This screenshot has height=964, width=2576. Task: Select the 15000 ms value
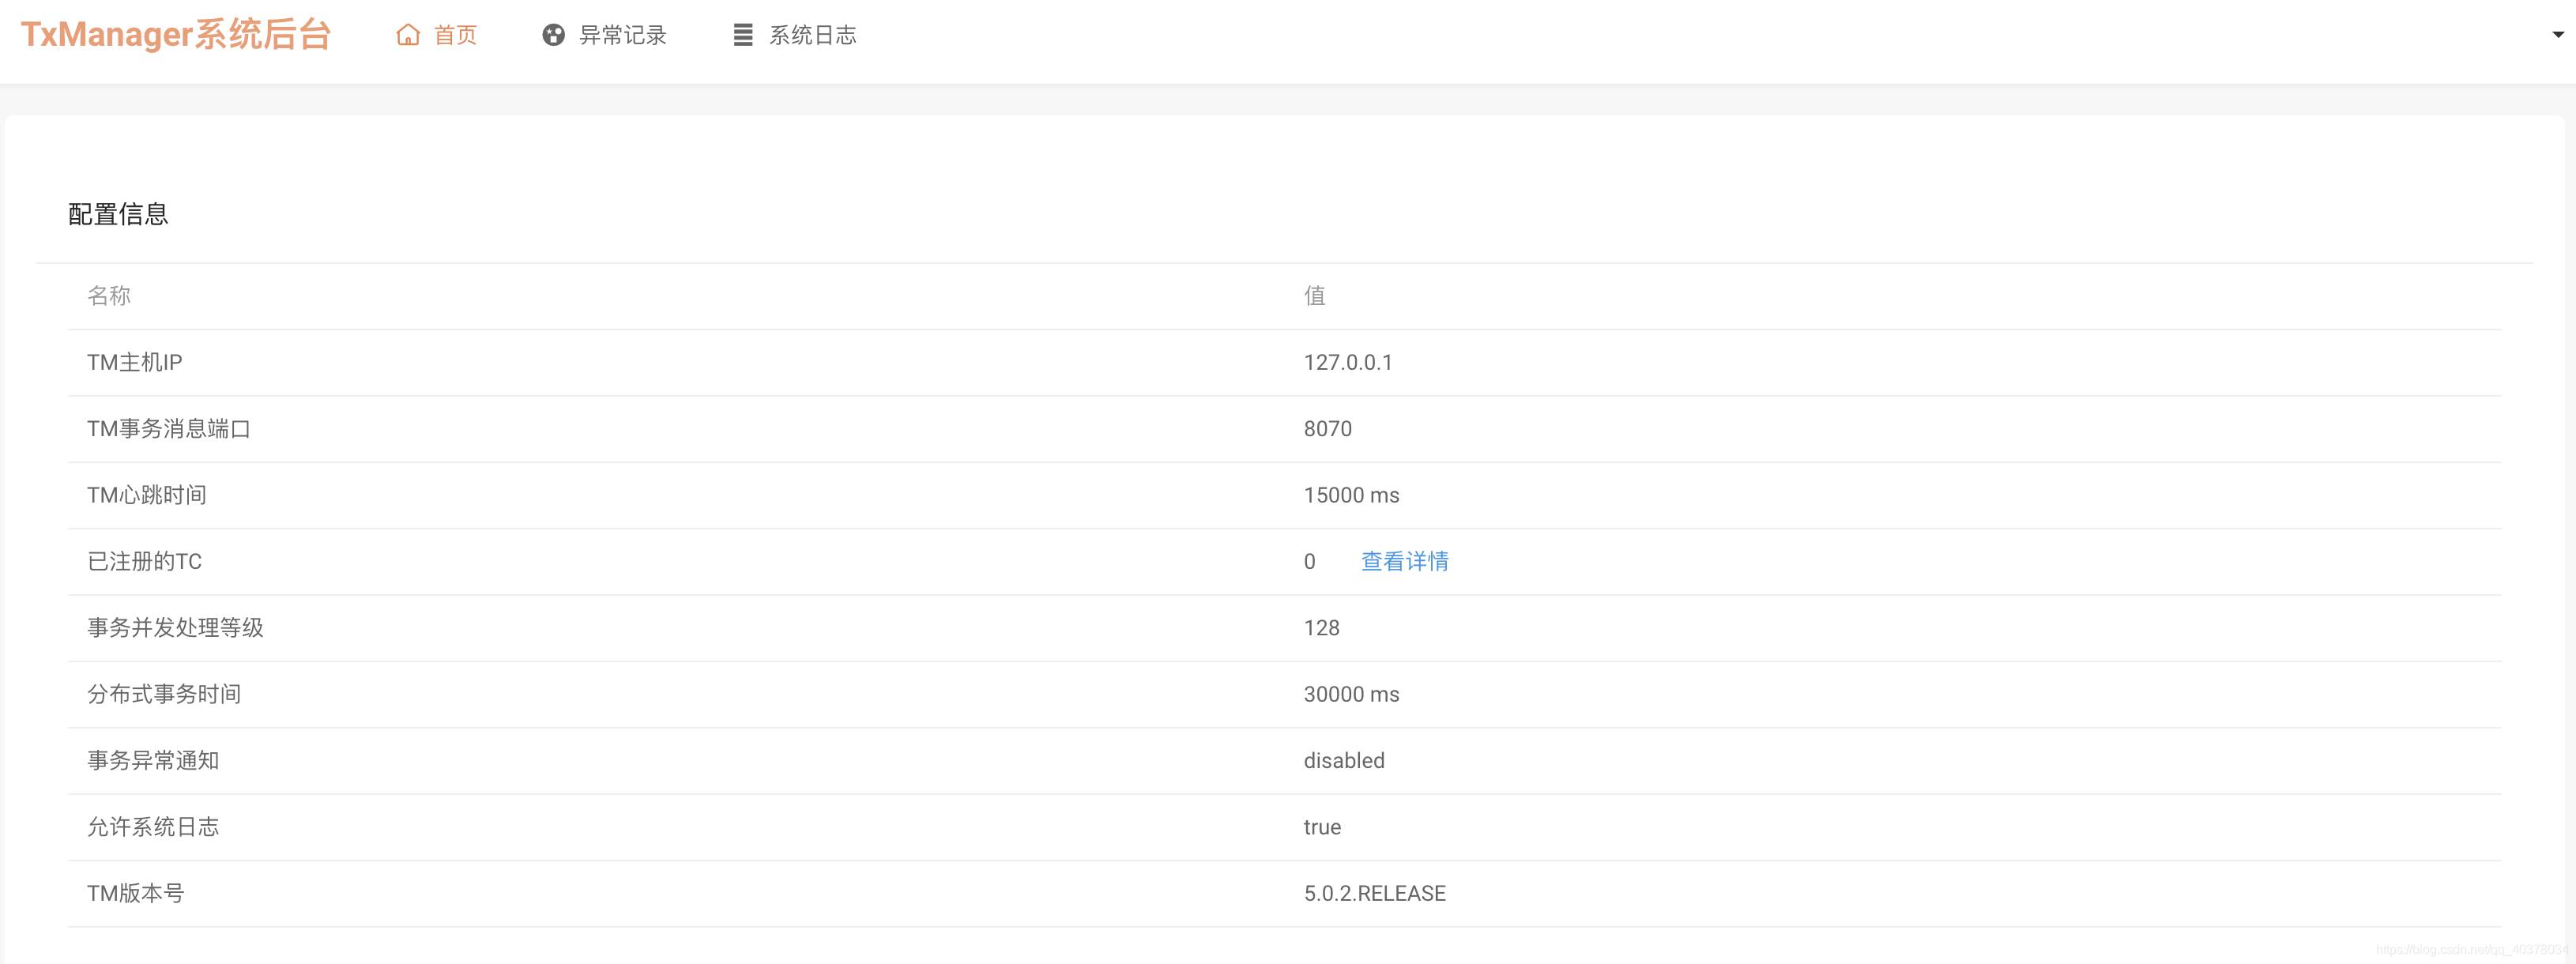point(1351,495)
